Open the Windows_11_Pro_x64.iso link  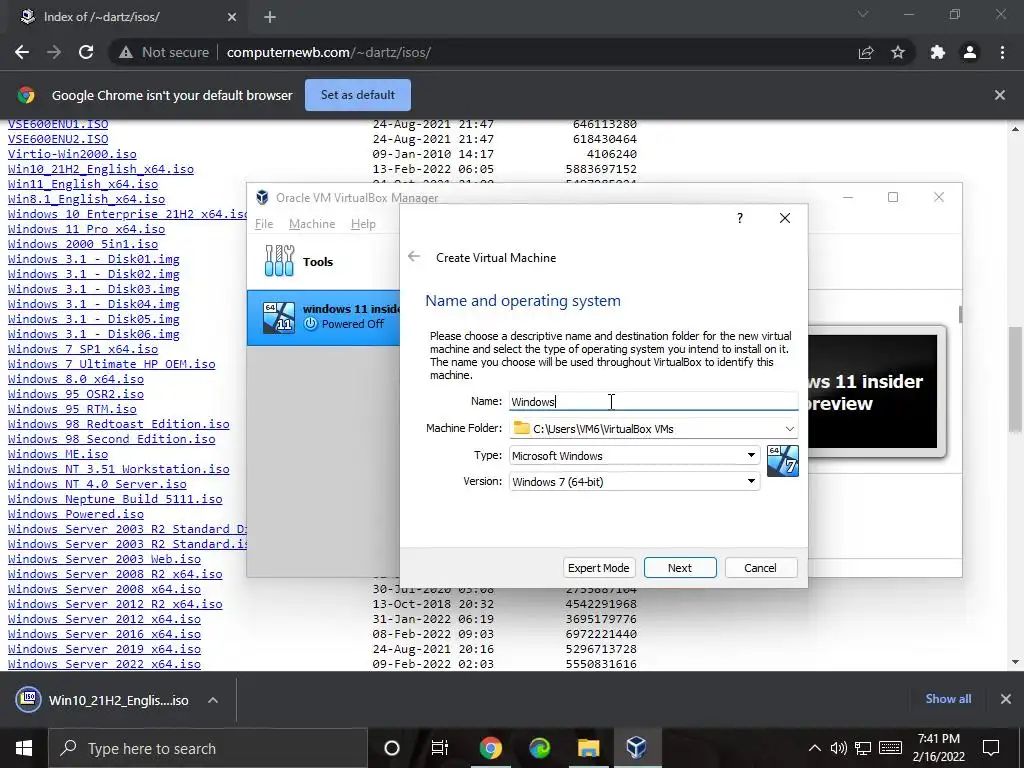[86, 229]
